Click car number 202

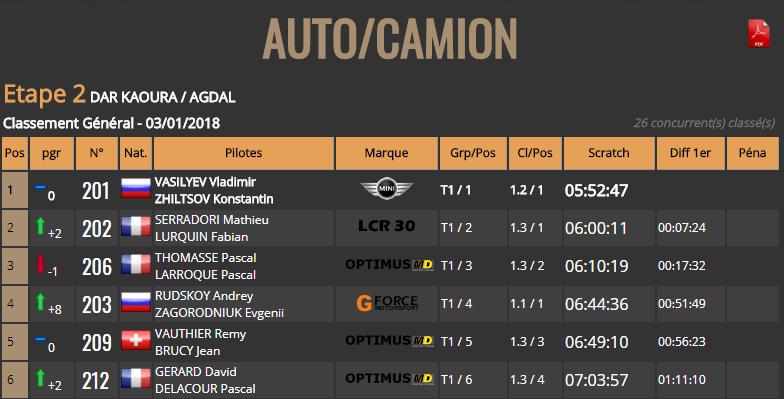(96, 228)
